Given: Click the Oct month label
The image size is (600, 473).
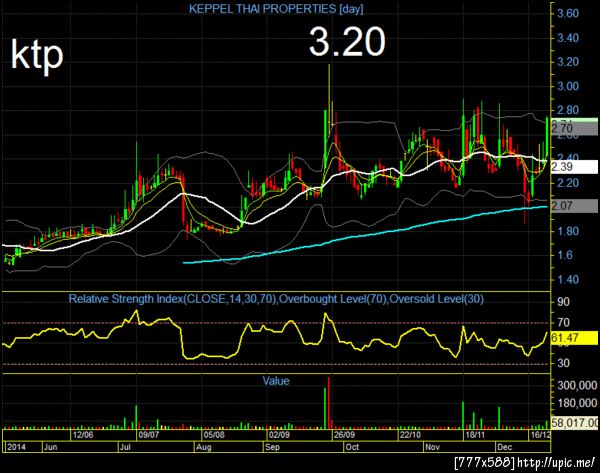Looking at the screenshot, I should tap(352, 447).
